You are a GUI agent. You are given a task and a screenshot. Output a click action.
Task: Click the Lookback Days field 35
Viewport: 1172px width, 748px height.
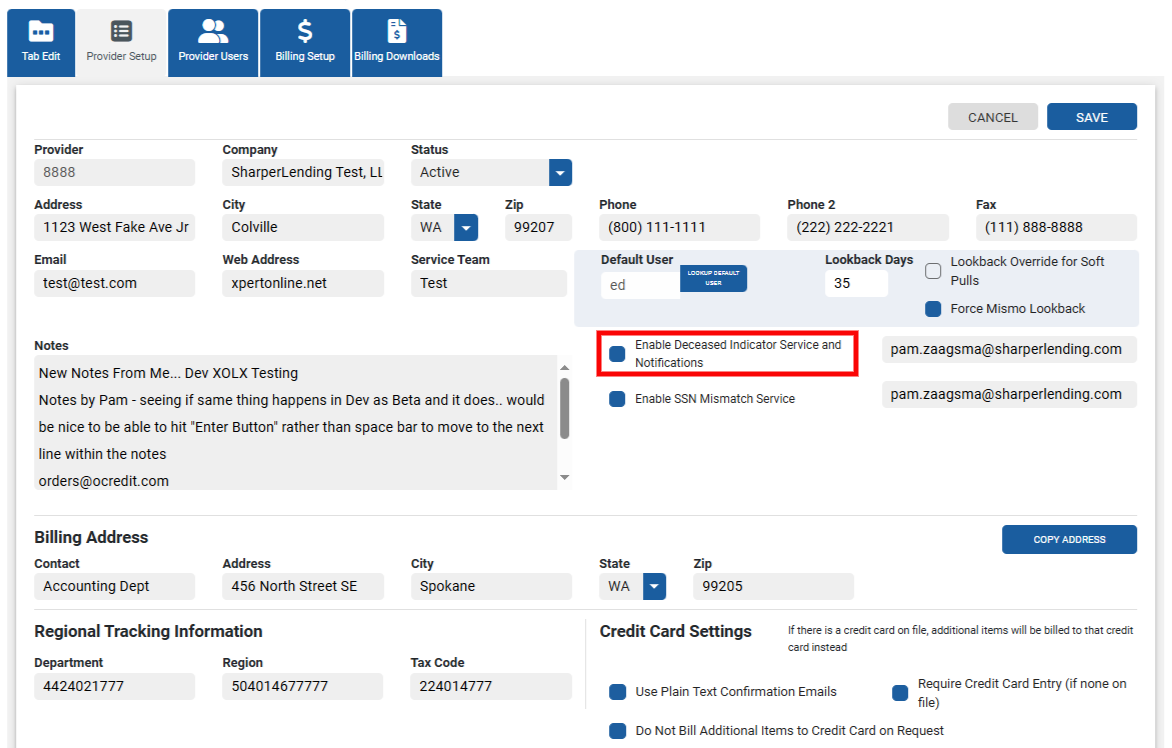(857, 283)
